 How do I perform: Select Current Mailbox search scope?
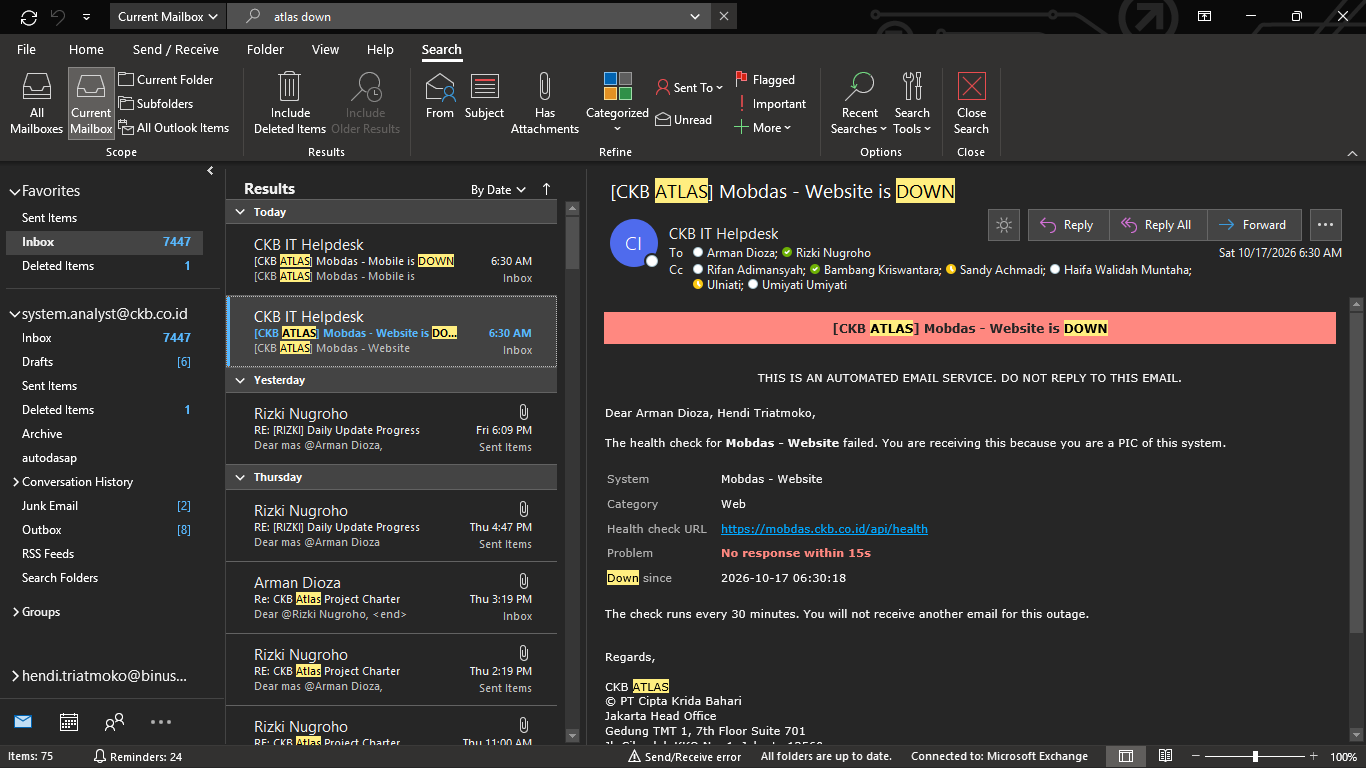point(91,103)
